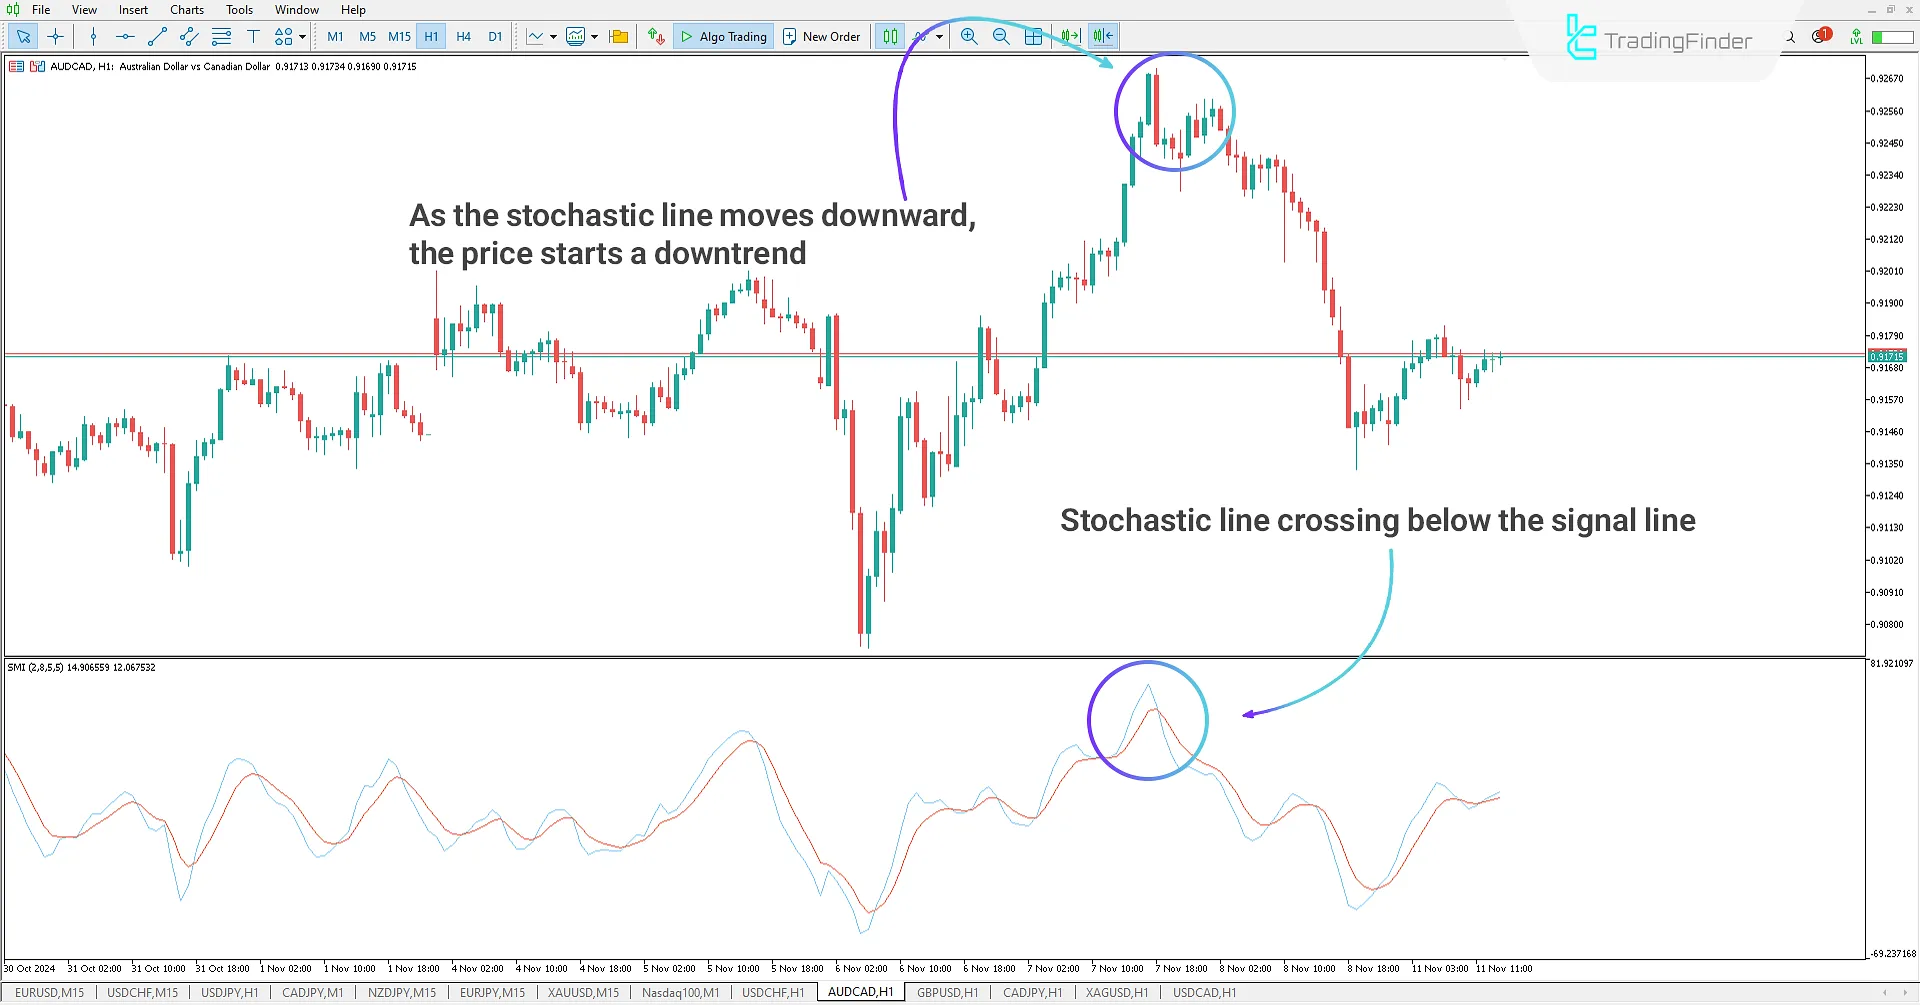
Task: Click the Tile Windows icon
Action: 1033,36
